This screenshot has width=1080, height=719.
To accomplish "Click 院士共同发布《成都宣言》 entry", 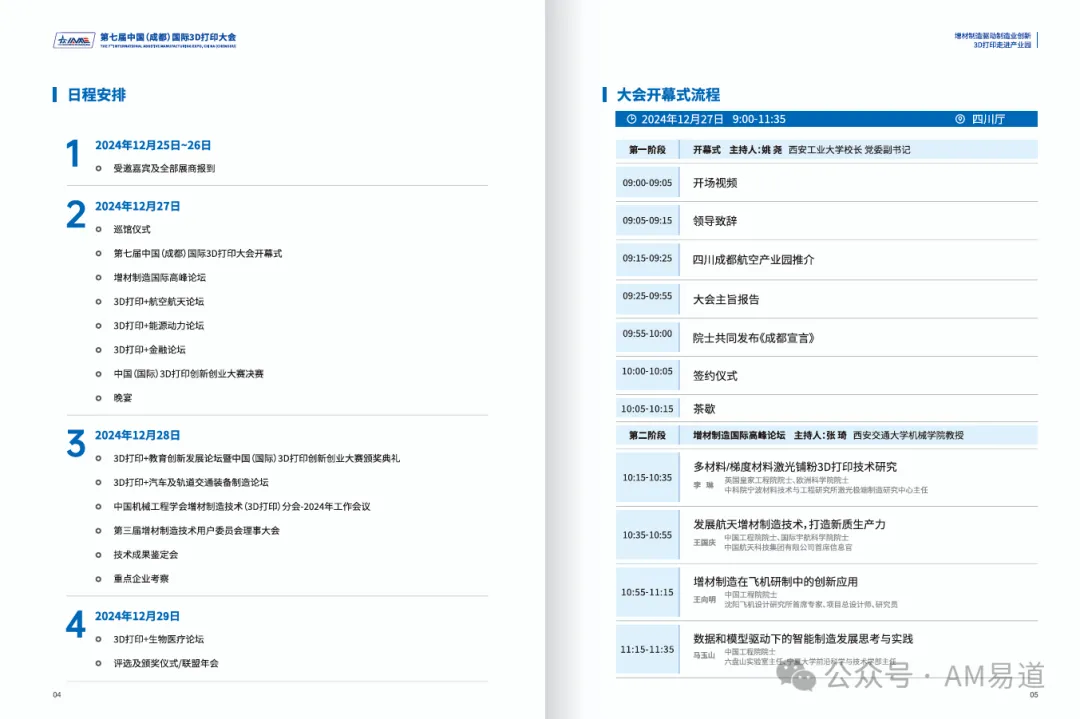I will [754, 338].
